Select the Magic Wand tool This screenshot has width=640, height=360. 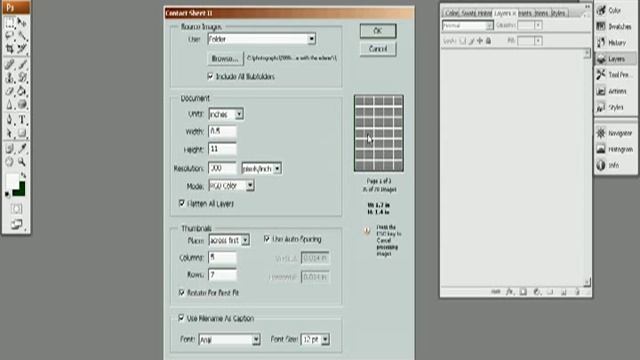22,36
